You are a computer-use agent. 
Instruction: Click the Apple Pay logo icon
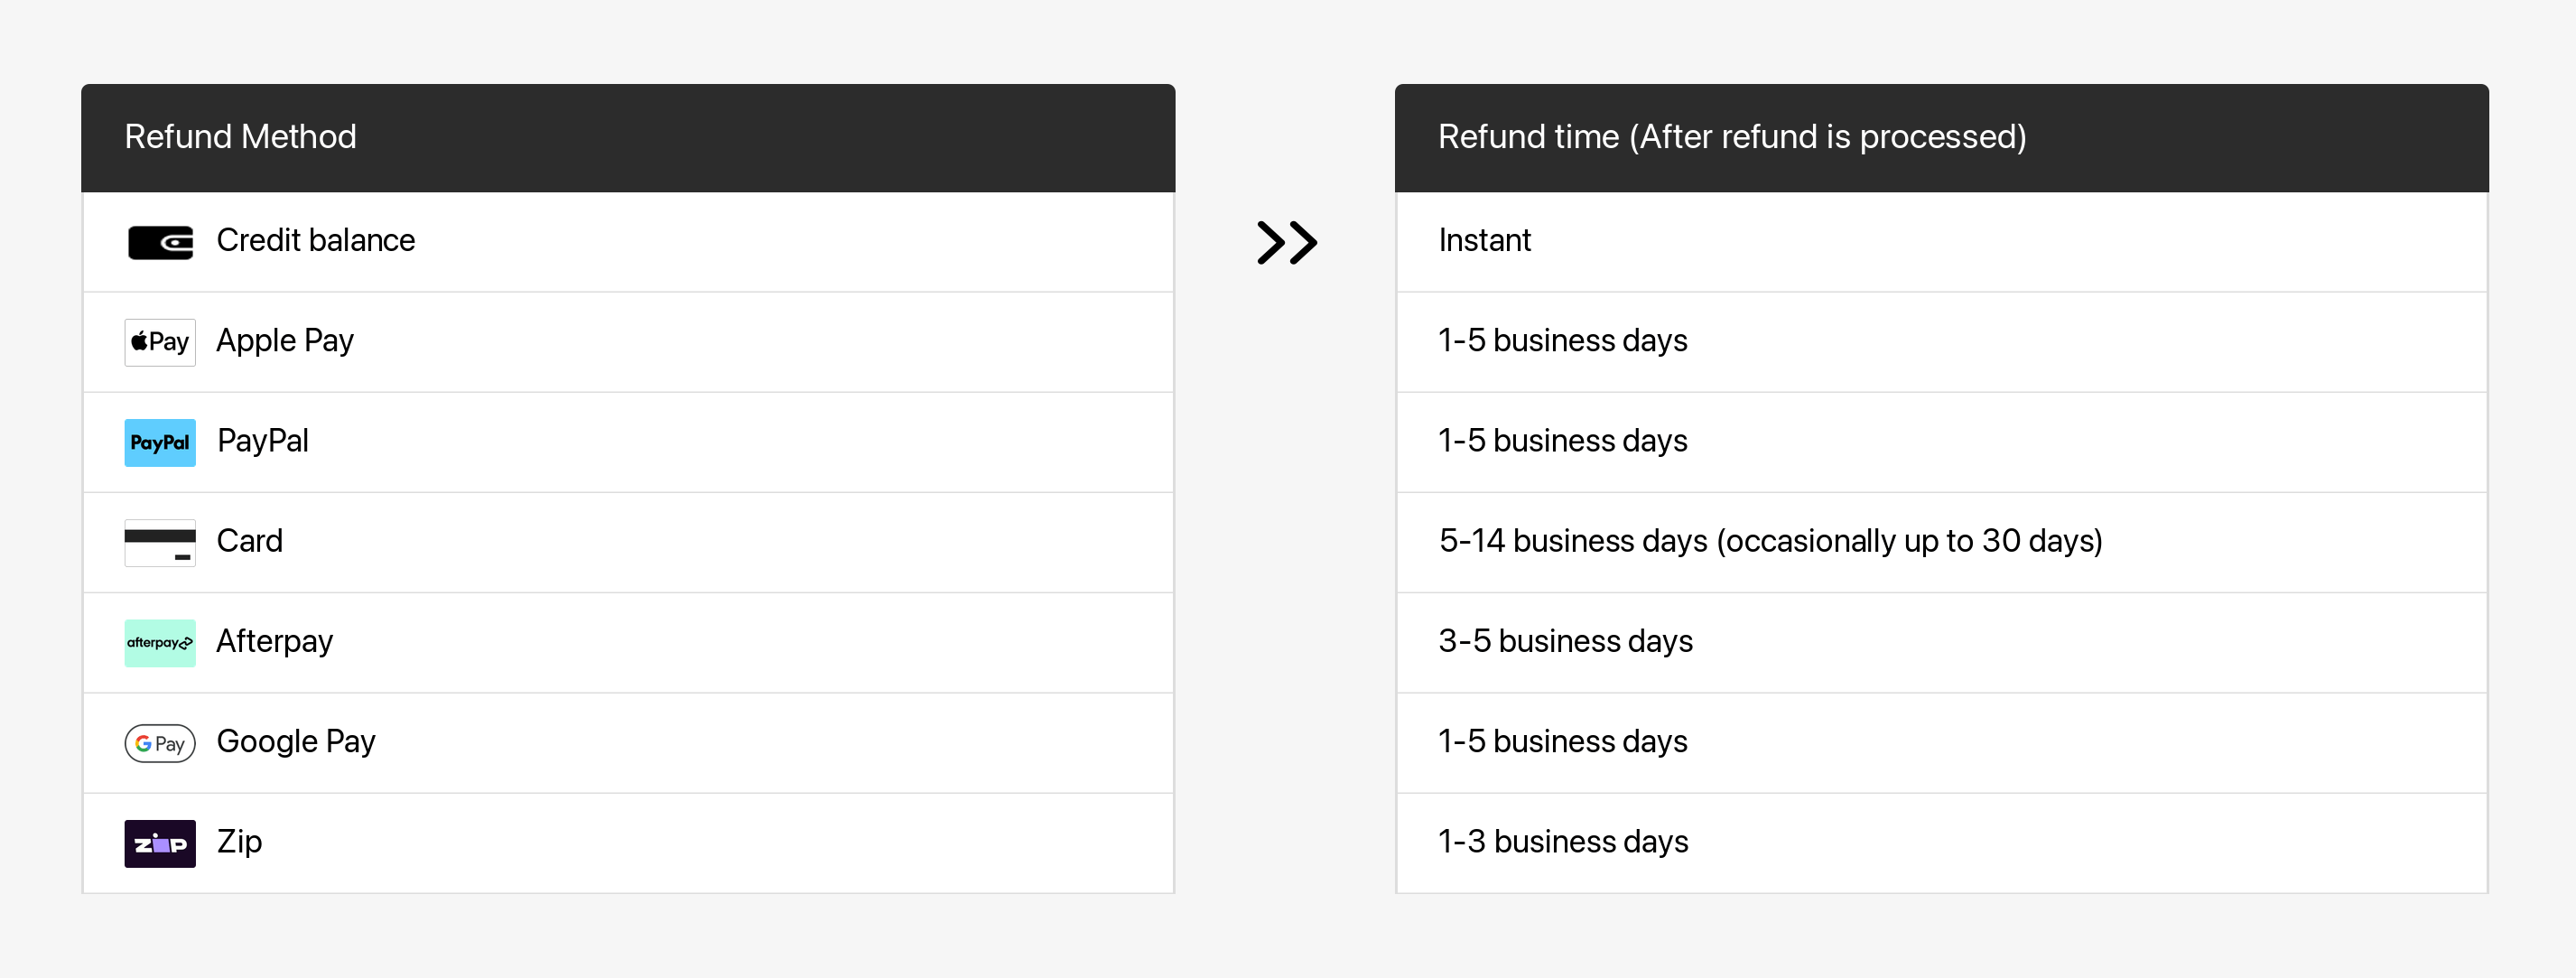(160, 342)
